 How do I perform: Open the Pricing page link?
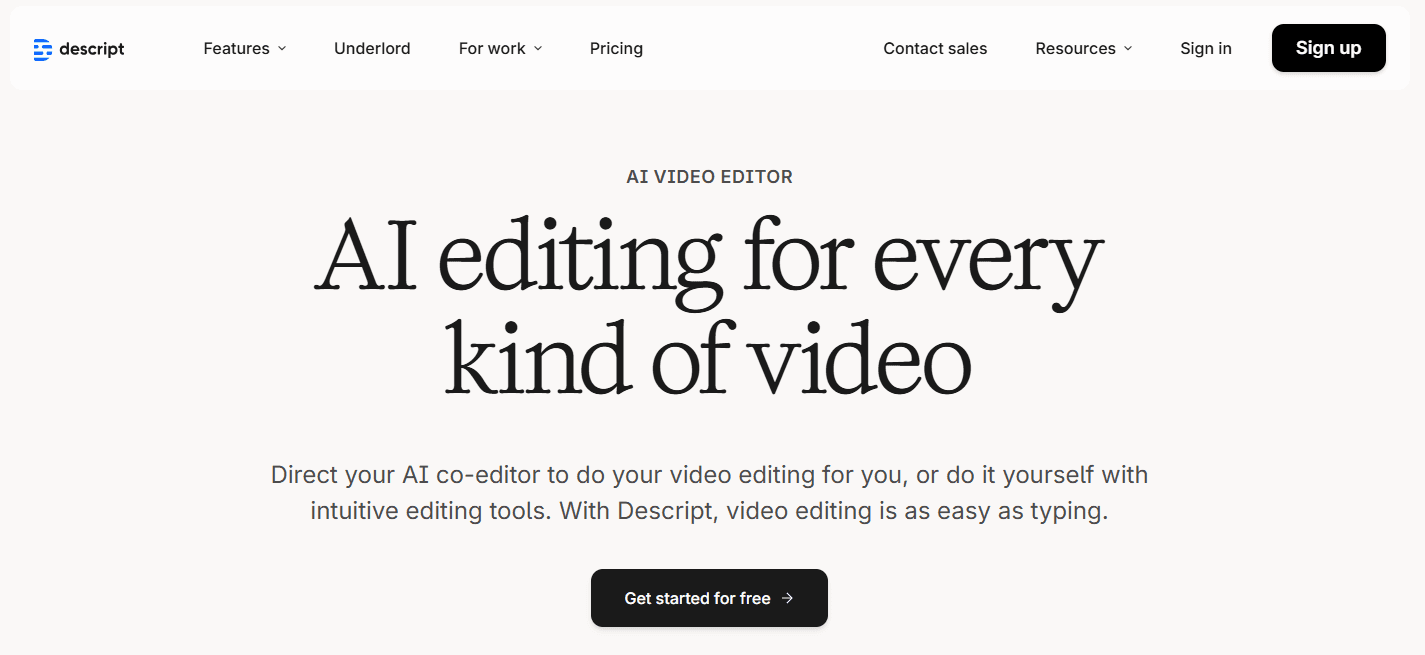pos(616,48)
